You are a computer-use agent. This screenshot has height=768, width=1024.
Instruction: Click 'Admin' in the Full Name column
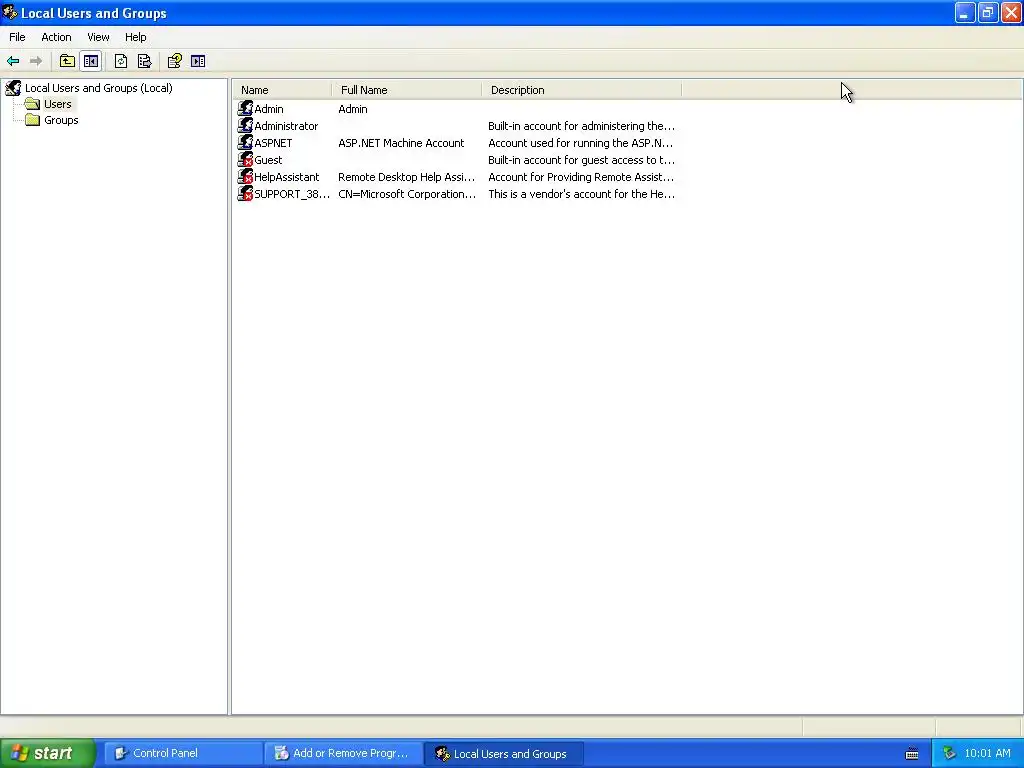pos(353,109)
